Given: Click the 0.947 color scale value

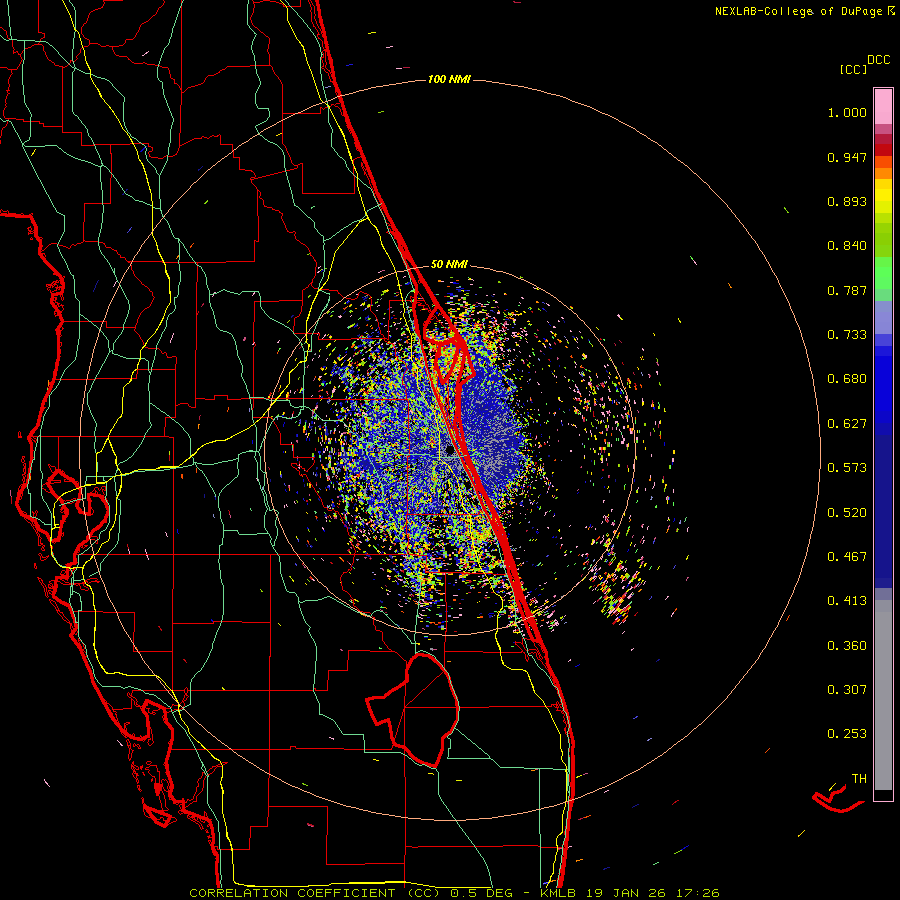Looking at the screenshot, I should [847, 157].
